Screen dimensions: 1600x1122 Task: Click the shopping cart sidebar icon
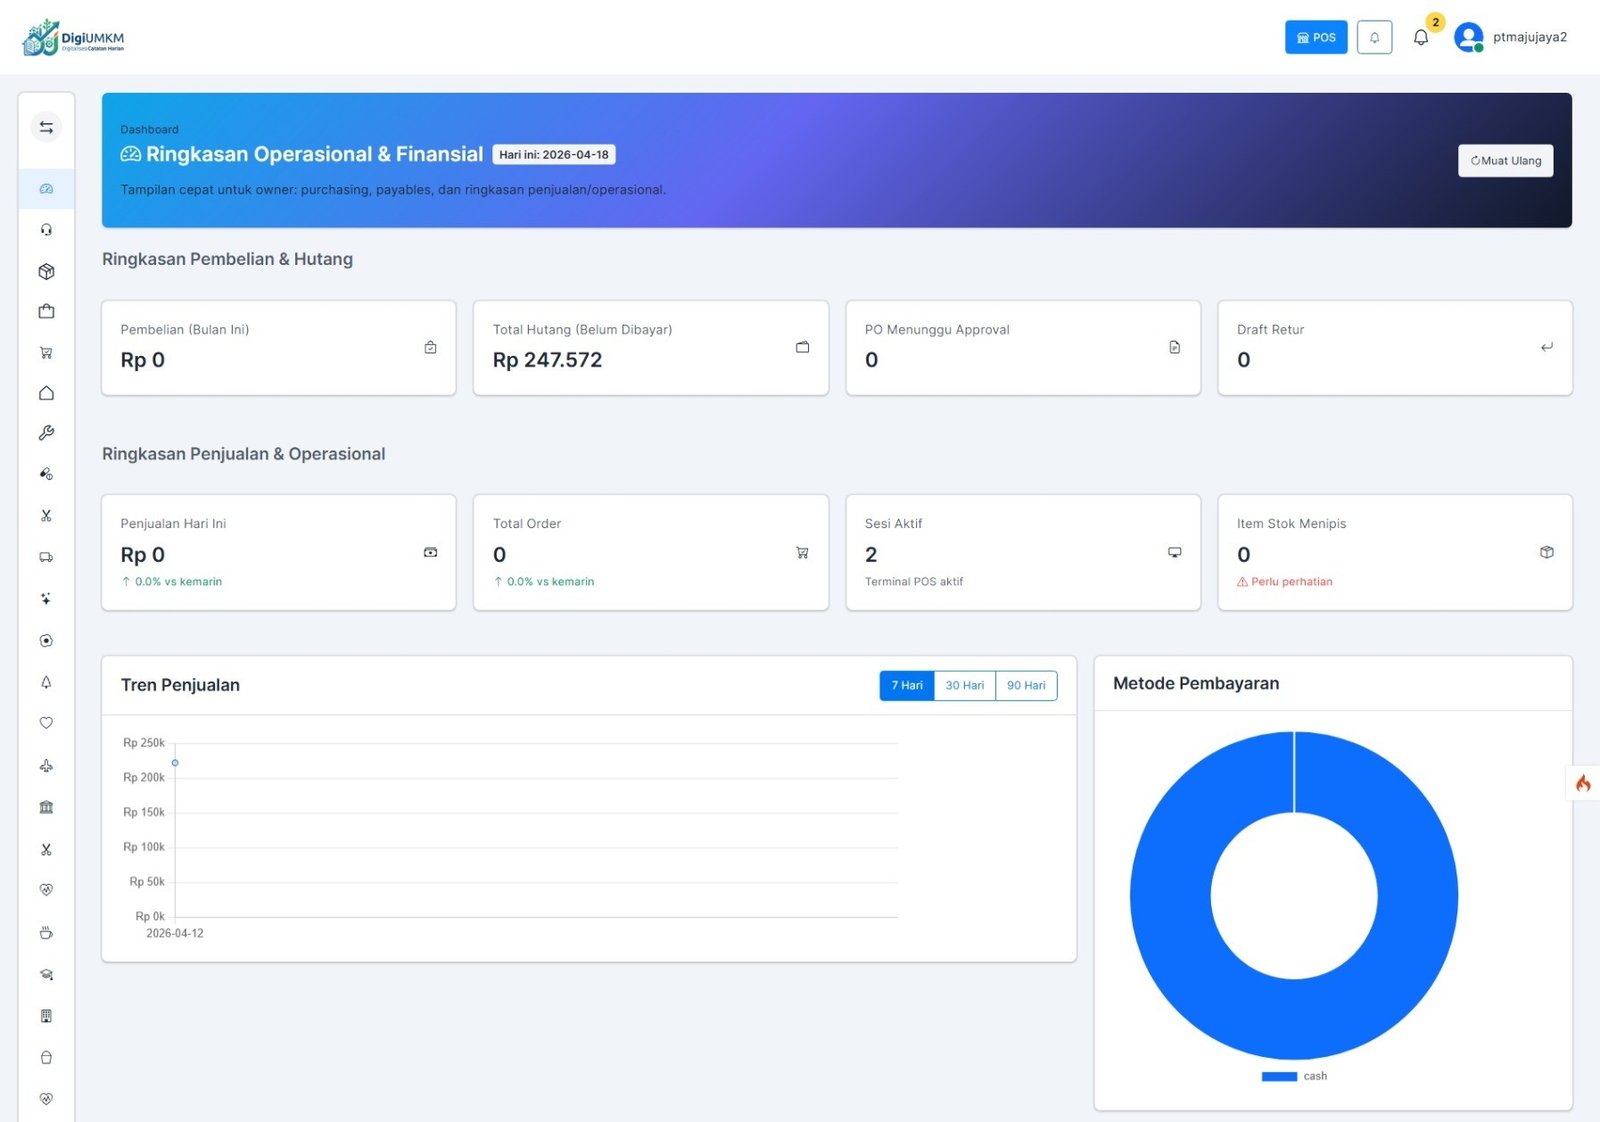[x=46, y=353]
